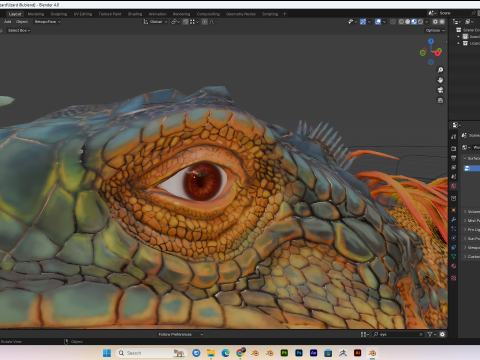Open the Particles properties tab
The width and height of the screenshot is (480, 360).
pos(454,229)
